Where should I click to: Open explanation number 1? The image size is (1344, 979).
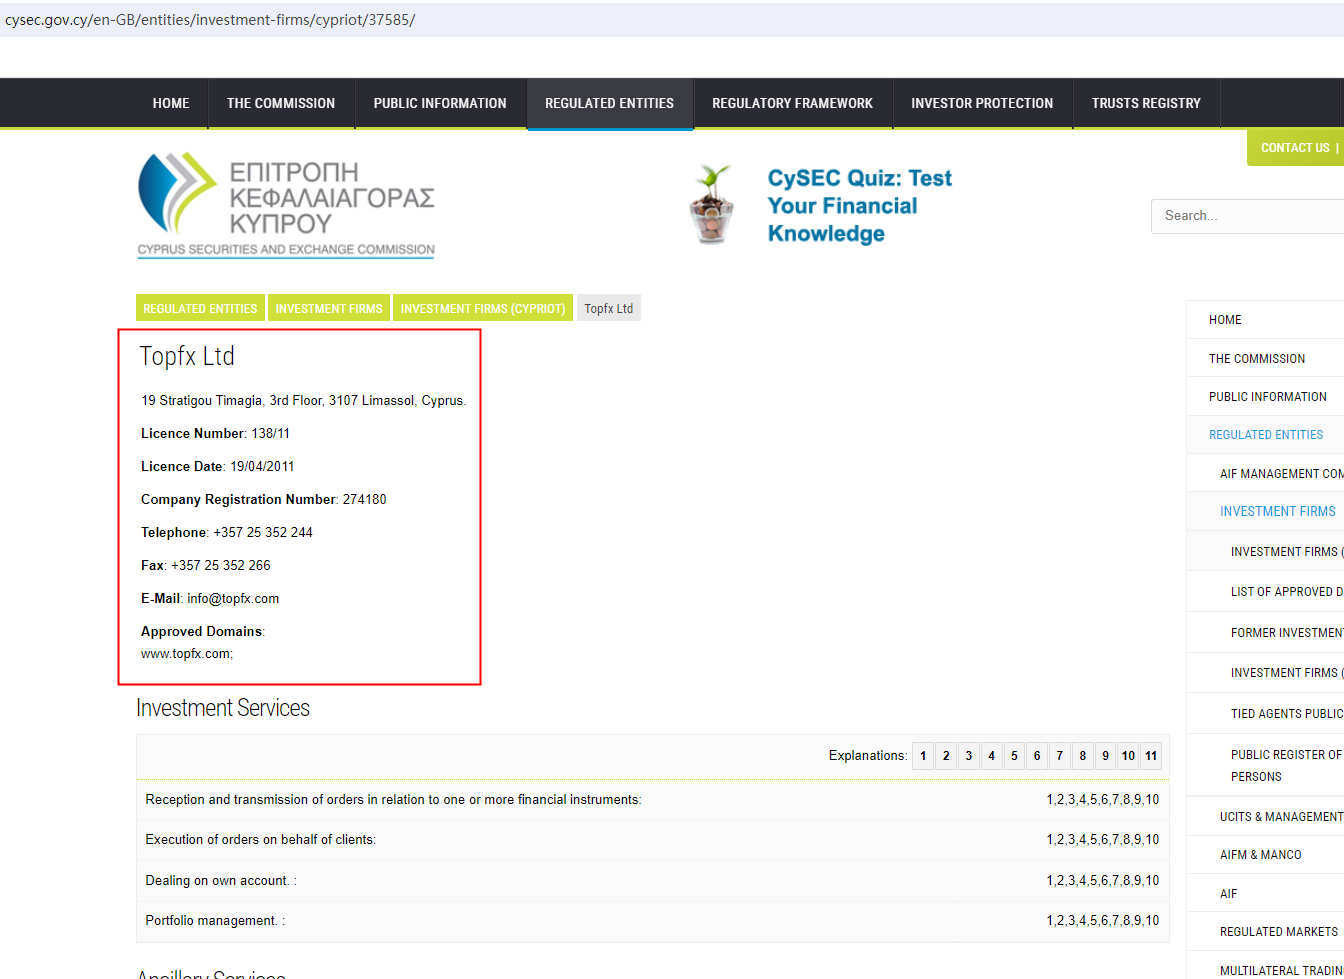[923, 756]
